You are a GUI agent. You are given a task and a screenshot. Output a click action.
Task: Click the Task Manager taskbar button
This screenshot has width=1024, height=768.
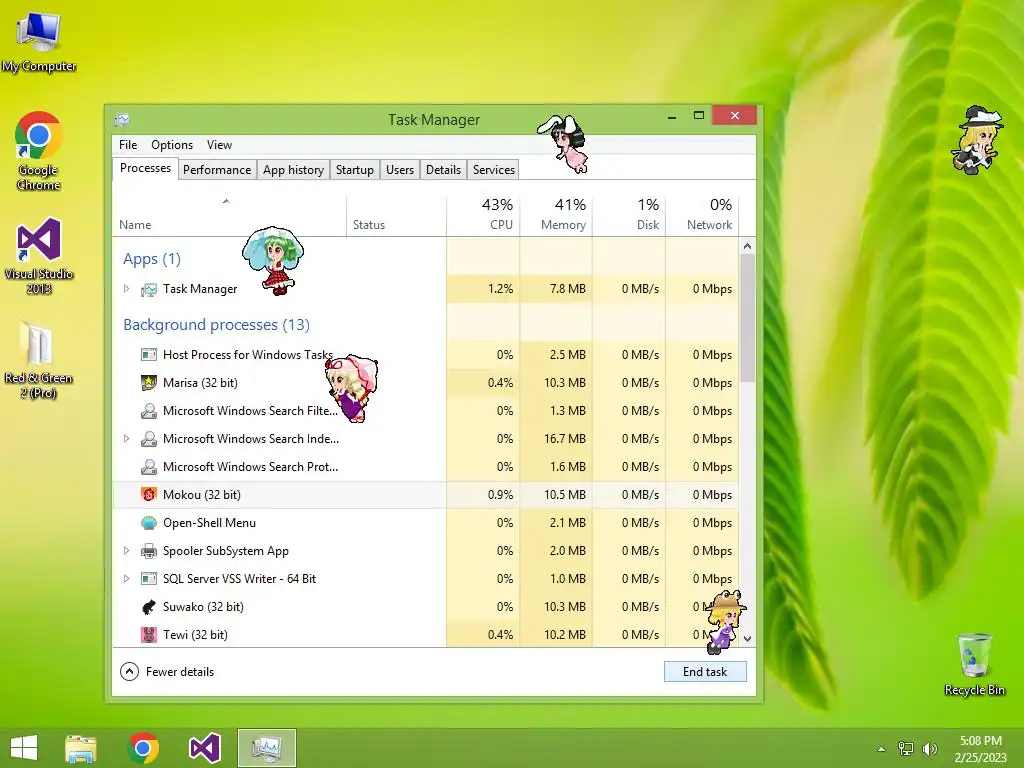[266, 748]
